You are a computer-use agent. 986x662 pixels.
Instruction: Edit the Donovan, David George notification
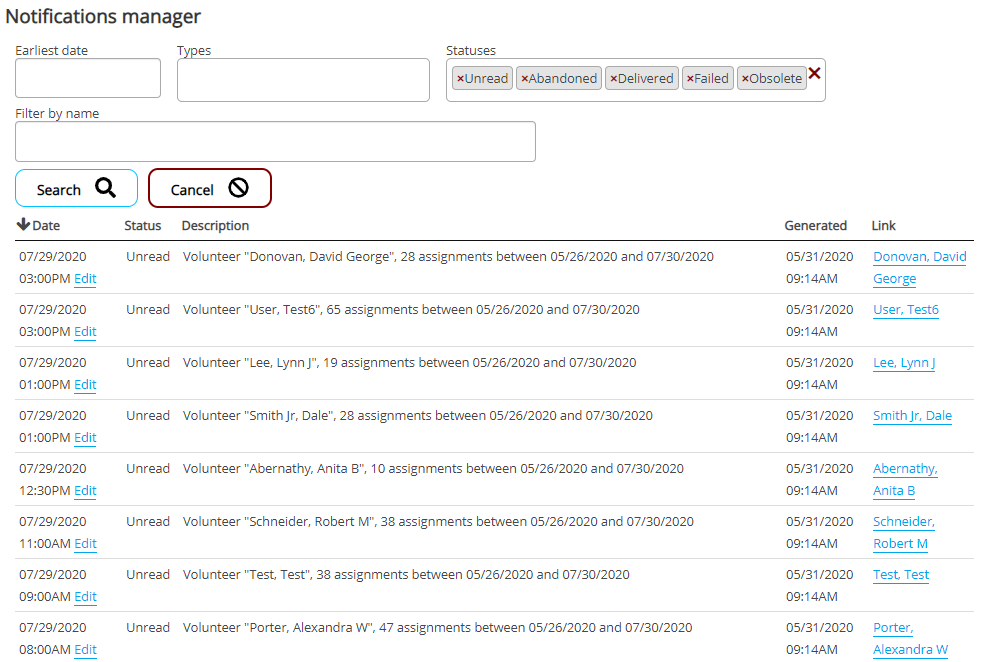(x=85, y=279)
